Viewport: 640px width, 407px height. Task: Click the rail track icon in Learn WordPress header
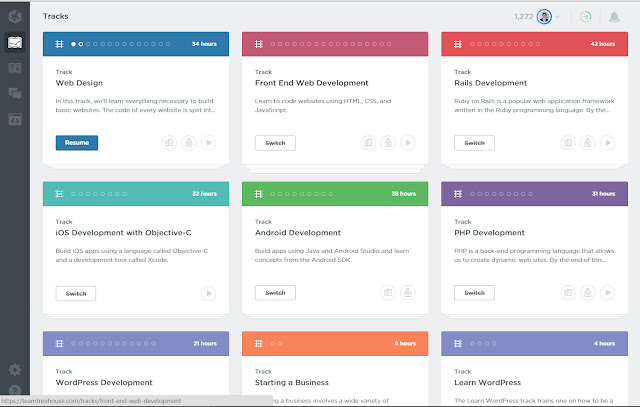458,344
